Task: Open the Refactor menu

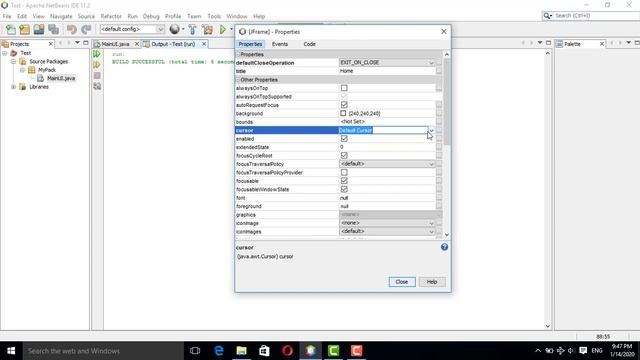Action: 111,16
